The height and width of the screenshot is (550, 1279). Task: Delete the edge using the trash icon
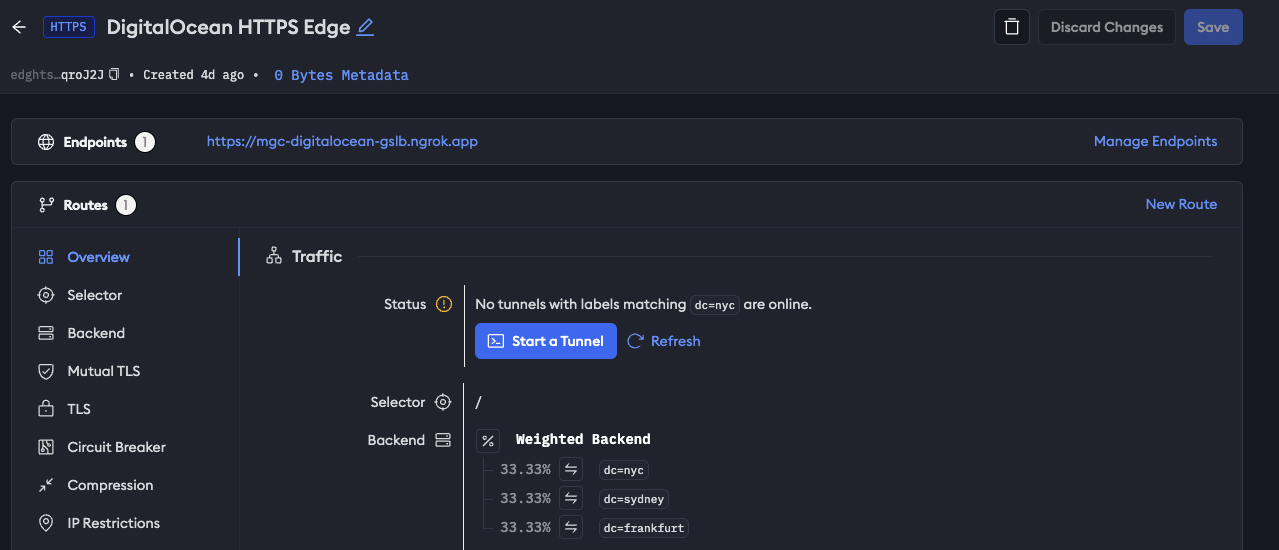point(1012,27)
